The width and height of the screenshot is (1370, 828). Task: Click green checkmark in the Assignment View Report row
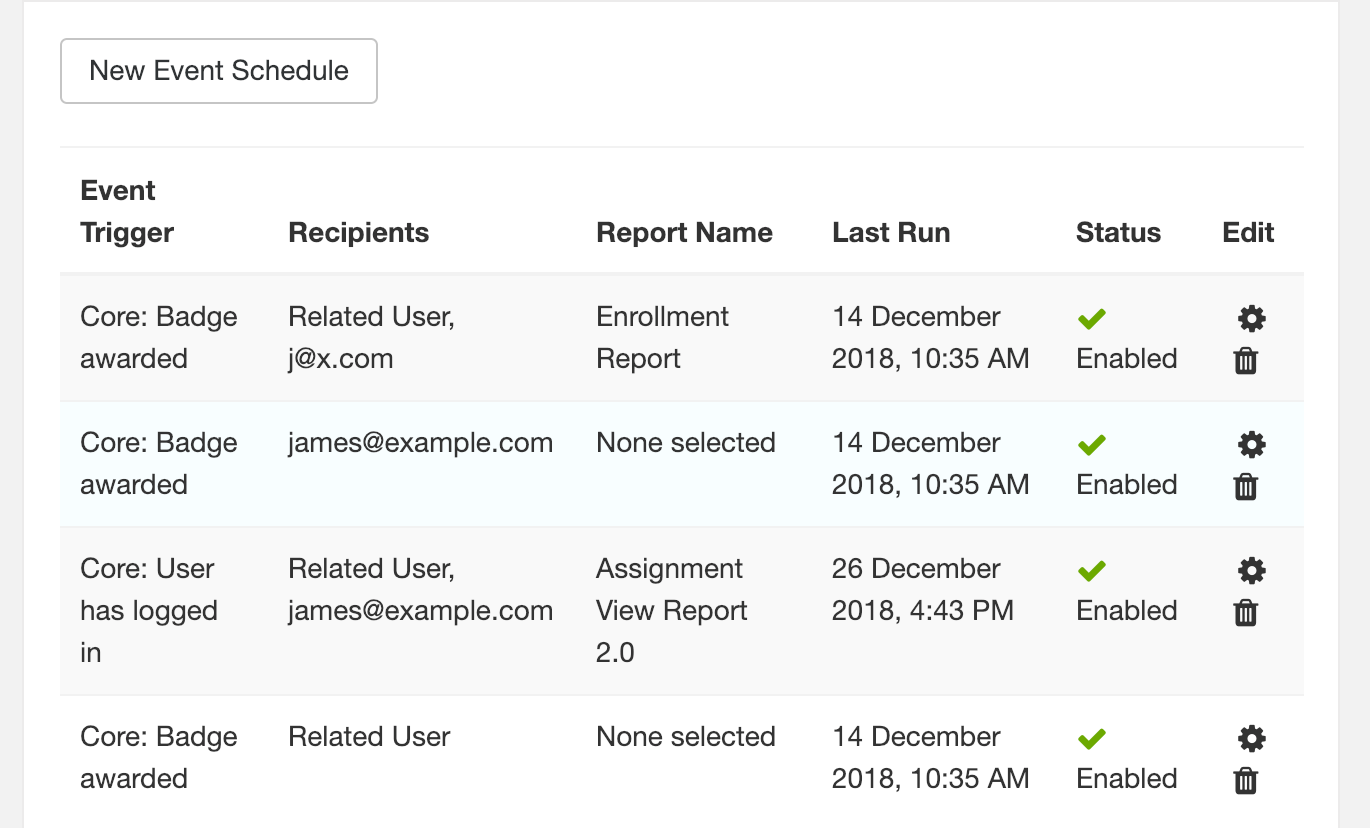click(x=1091, y=571)
